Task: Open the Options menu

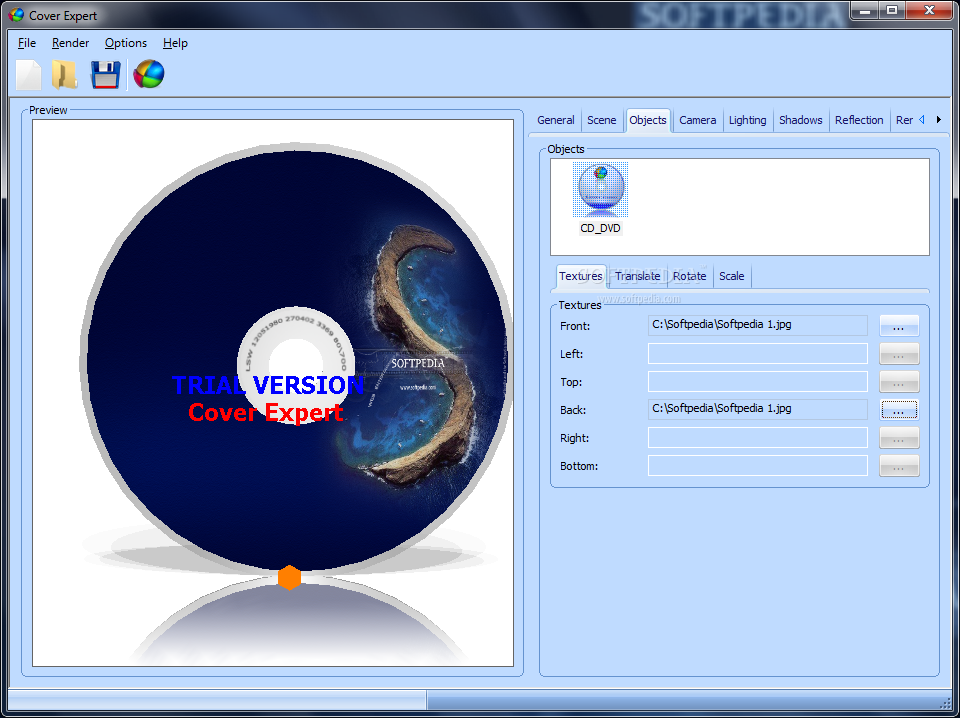Action: [x=126, y=43]
